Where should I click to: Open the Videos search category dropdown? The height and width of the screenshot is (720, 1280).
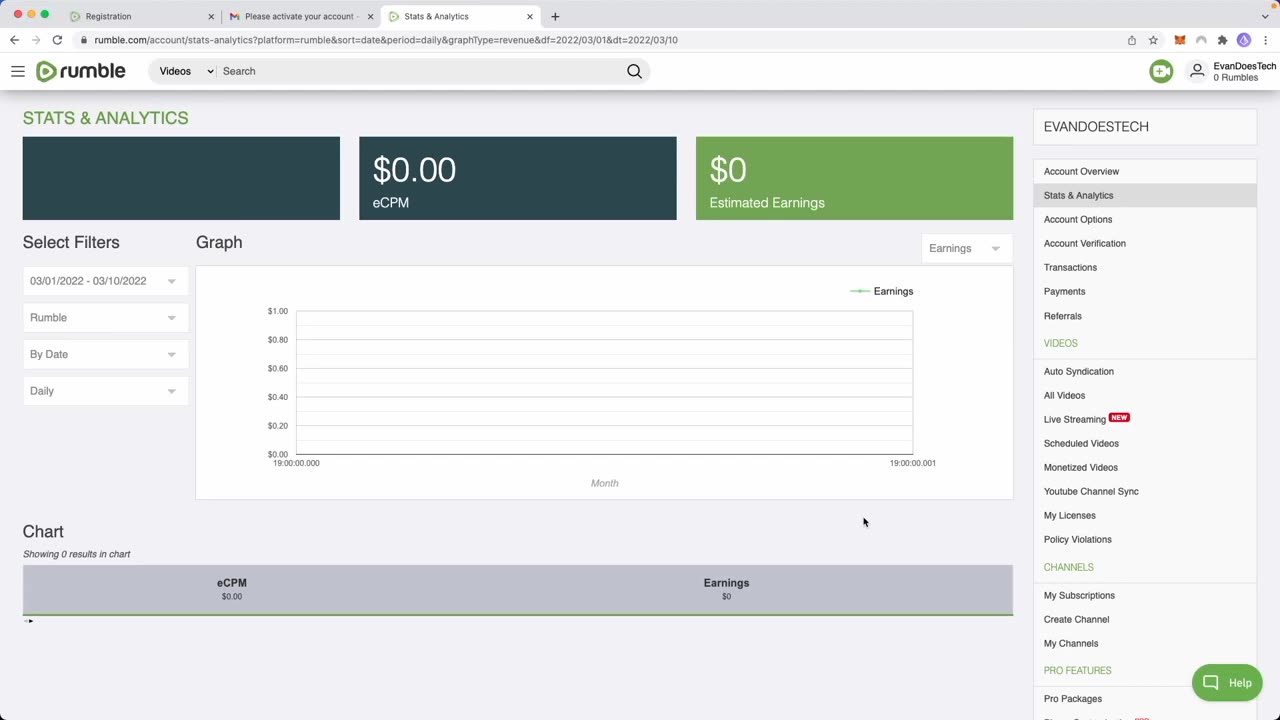click(186, 71)
